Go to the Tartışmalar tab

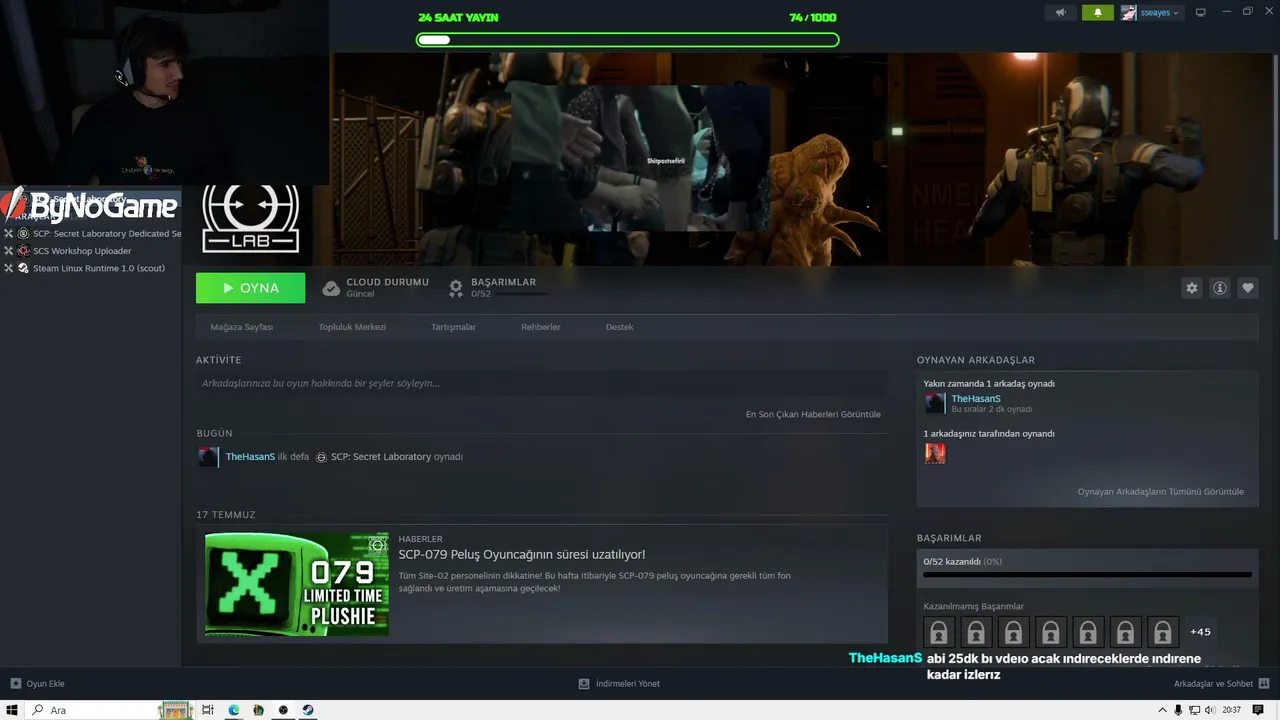453,327
